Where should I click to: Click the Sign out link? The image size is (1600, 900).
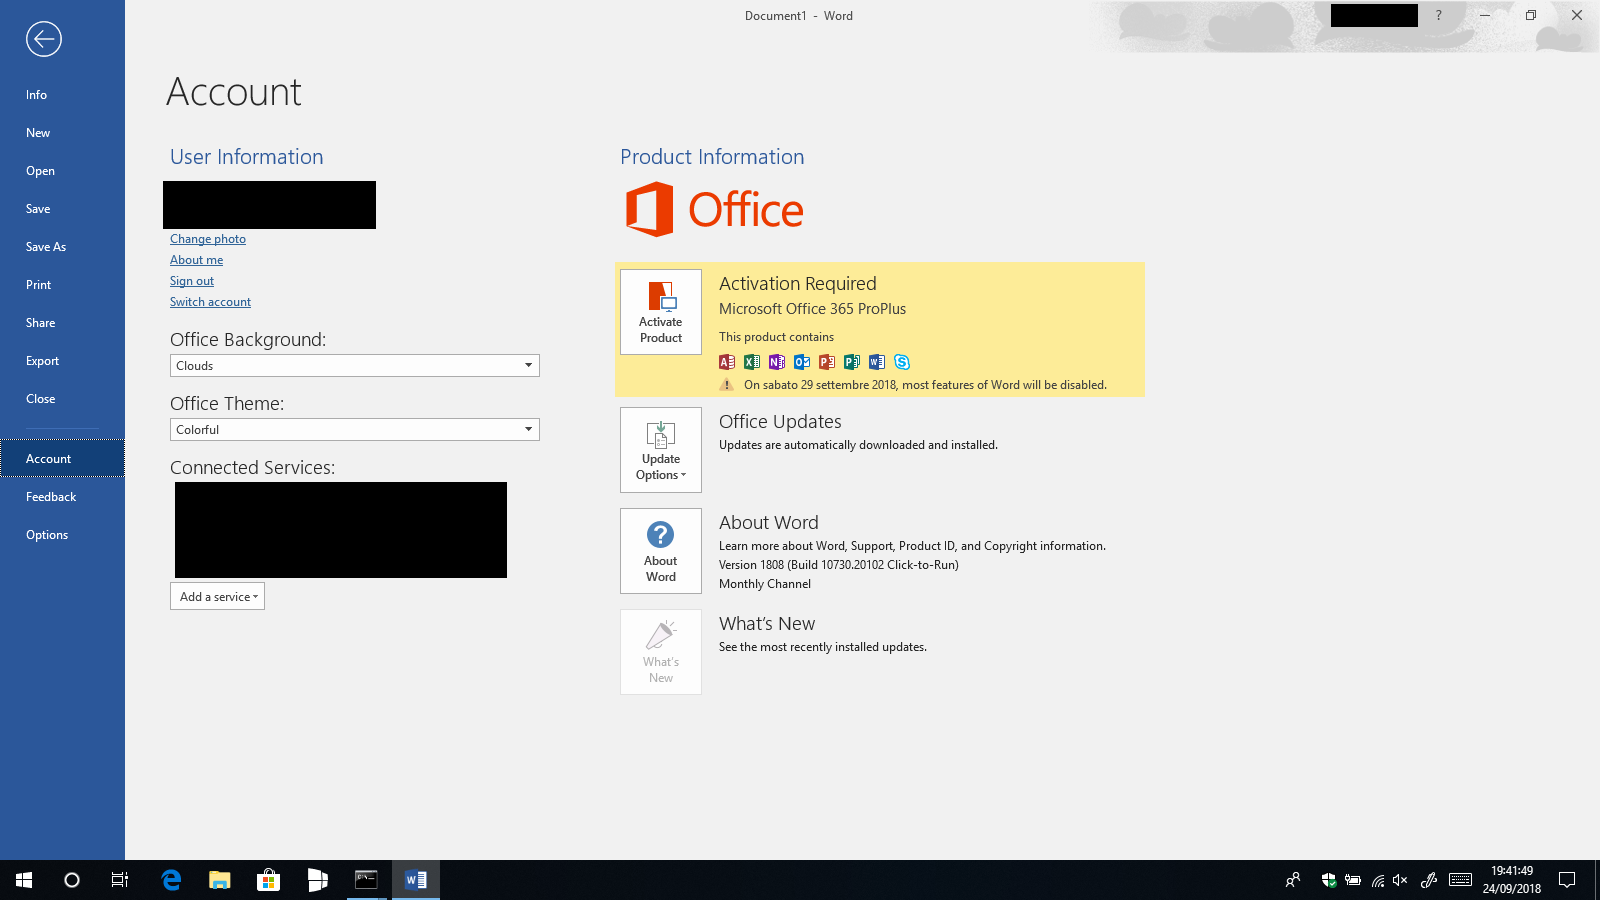point(191,281)
